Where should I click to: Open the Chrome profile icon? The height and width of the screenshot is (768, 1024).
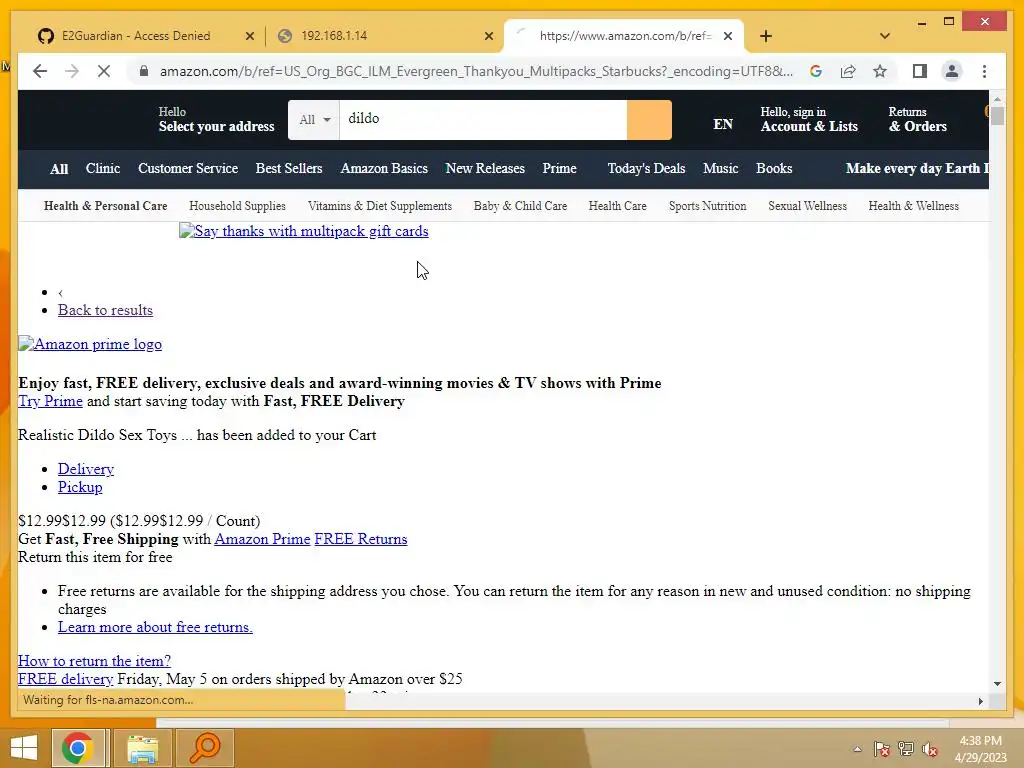coord(952,71)
